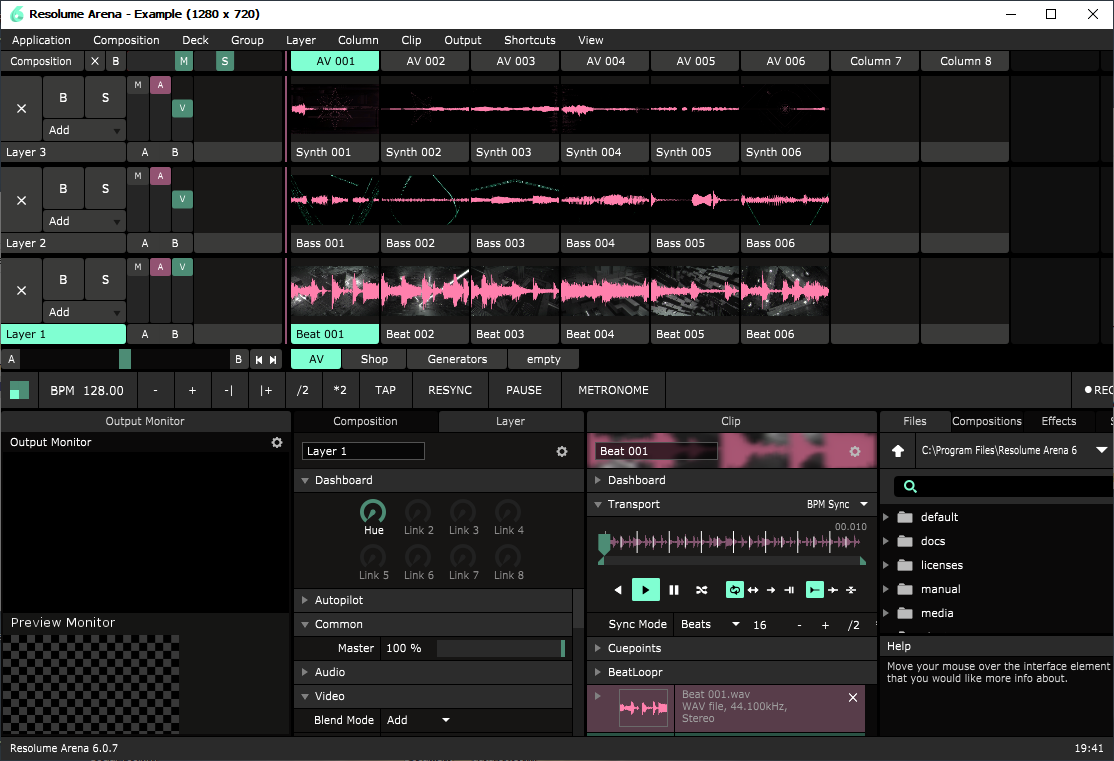This screenshot has height=761, width=1114.
Task: Solo Layer 3 with S button
Action: pos(105,97)
